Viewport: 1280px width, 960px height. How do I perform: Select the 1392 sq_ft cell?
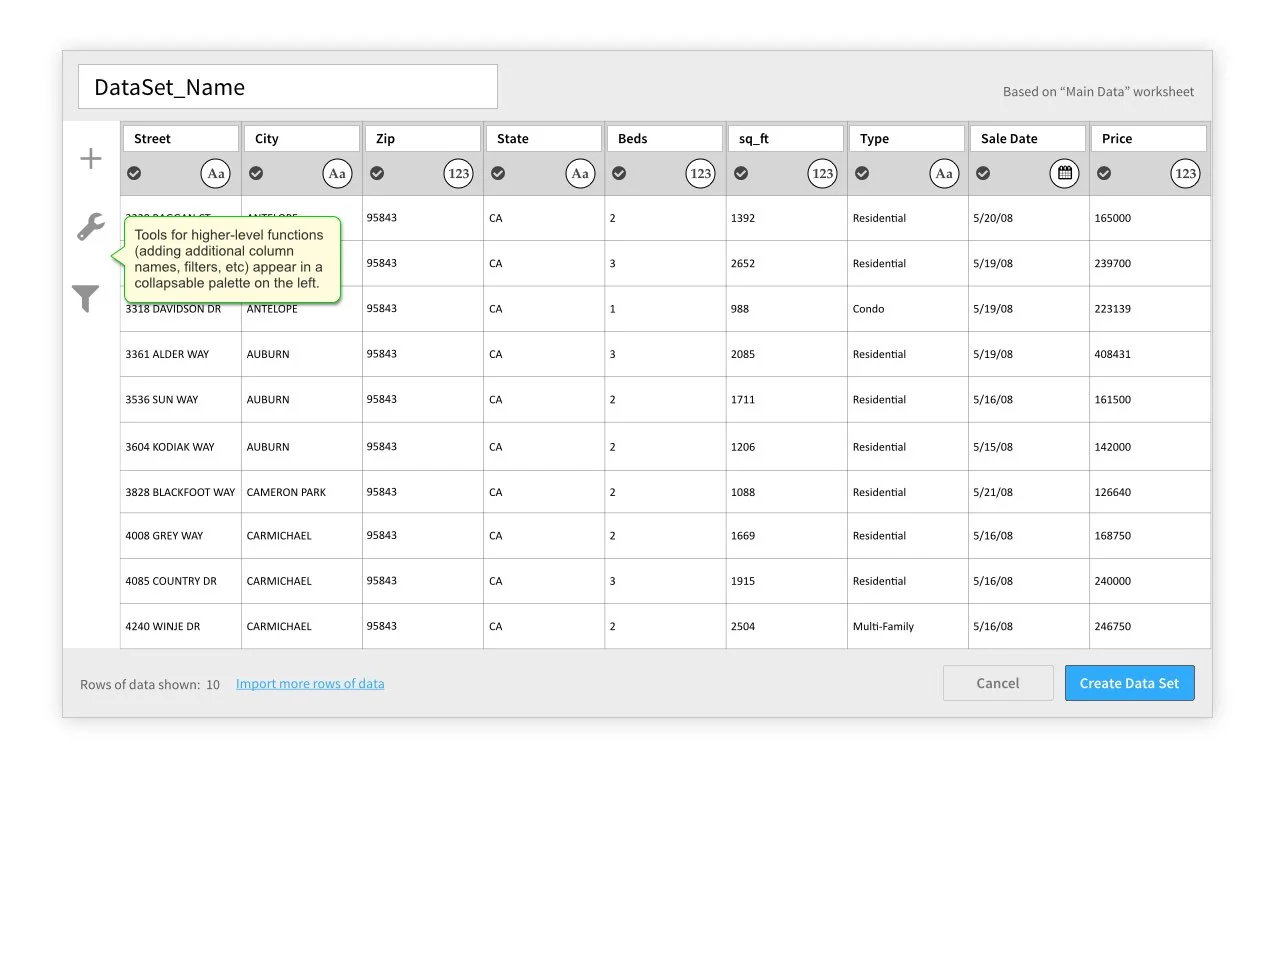(787, 218)
